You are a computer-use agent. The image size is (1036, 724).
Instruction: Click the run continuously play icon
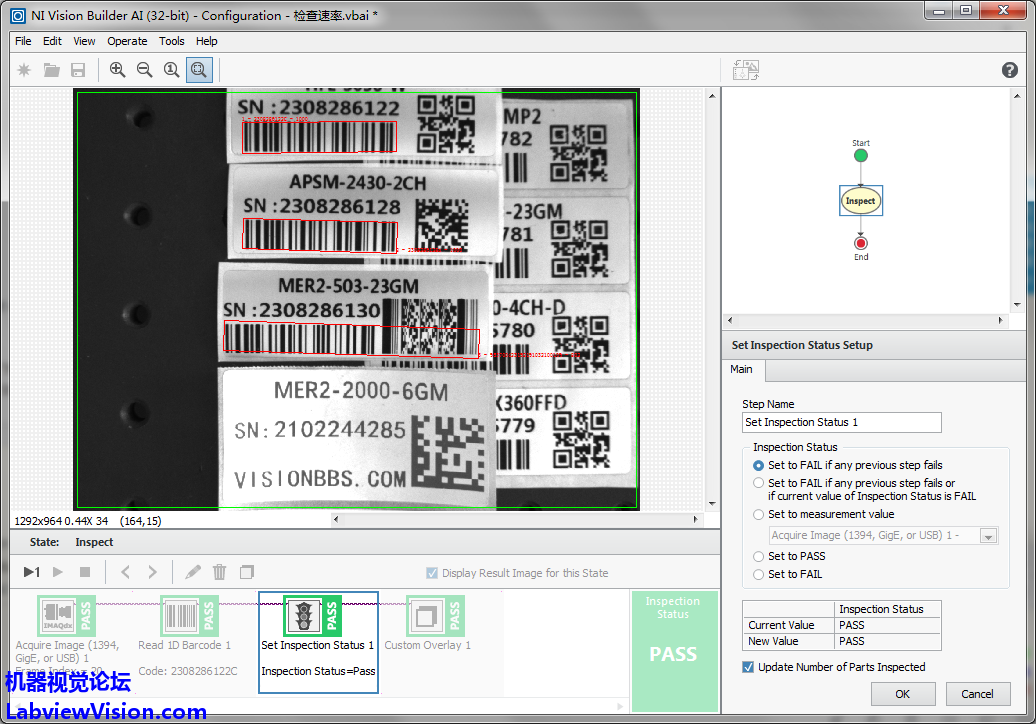click(58, 572)
